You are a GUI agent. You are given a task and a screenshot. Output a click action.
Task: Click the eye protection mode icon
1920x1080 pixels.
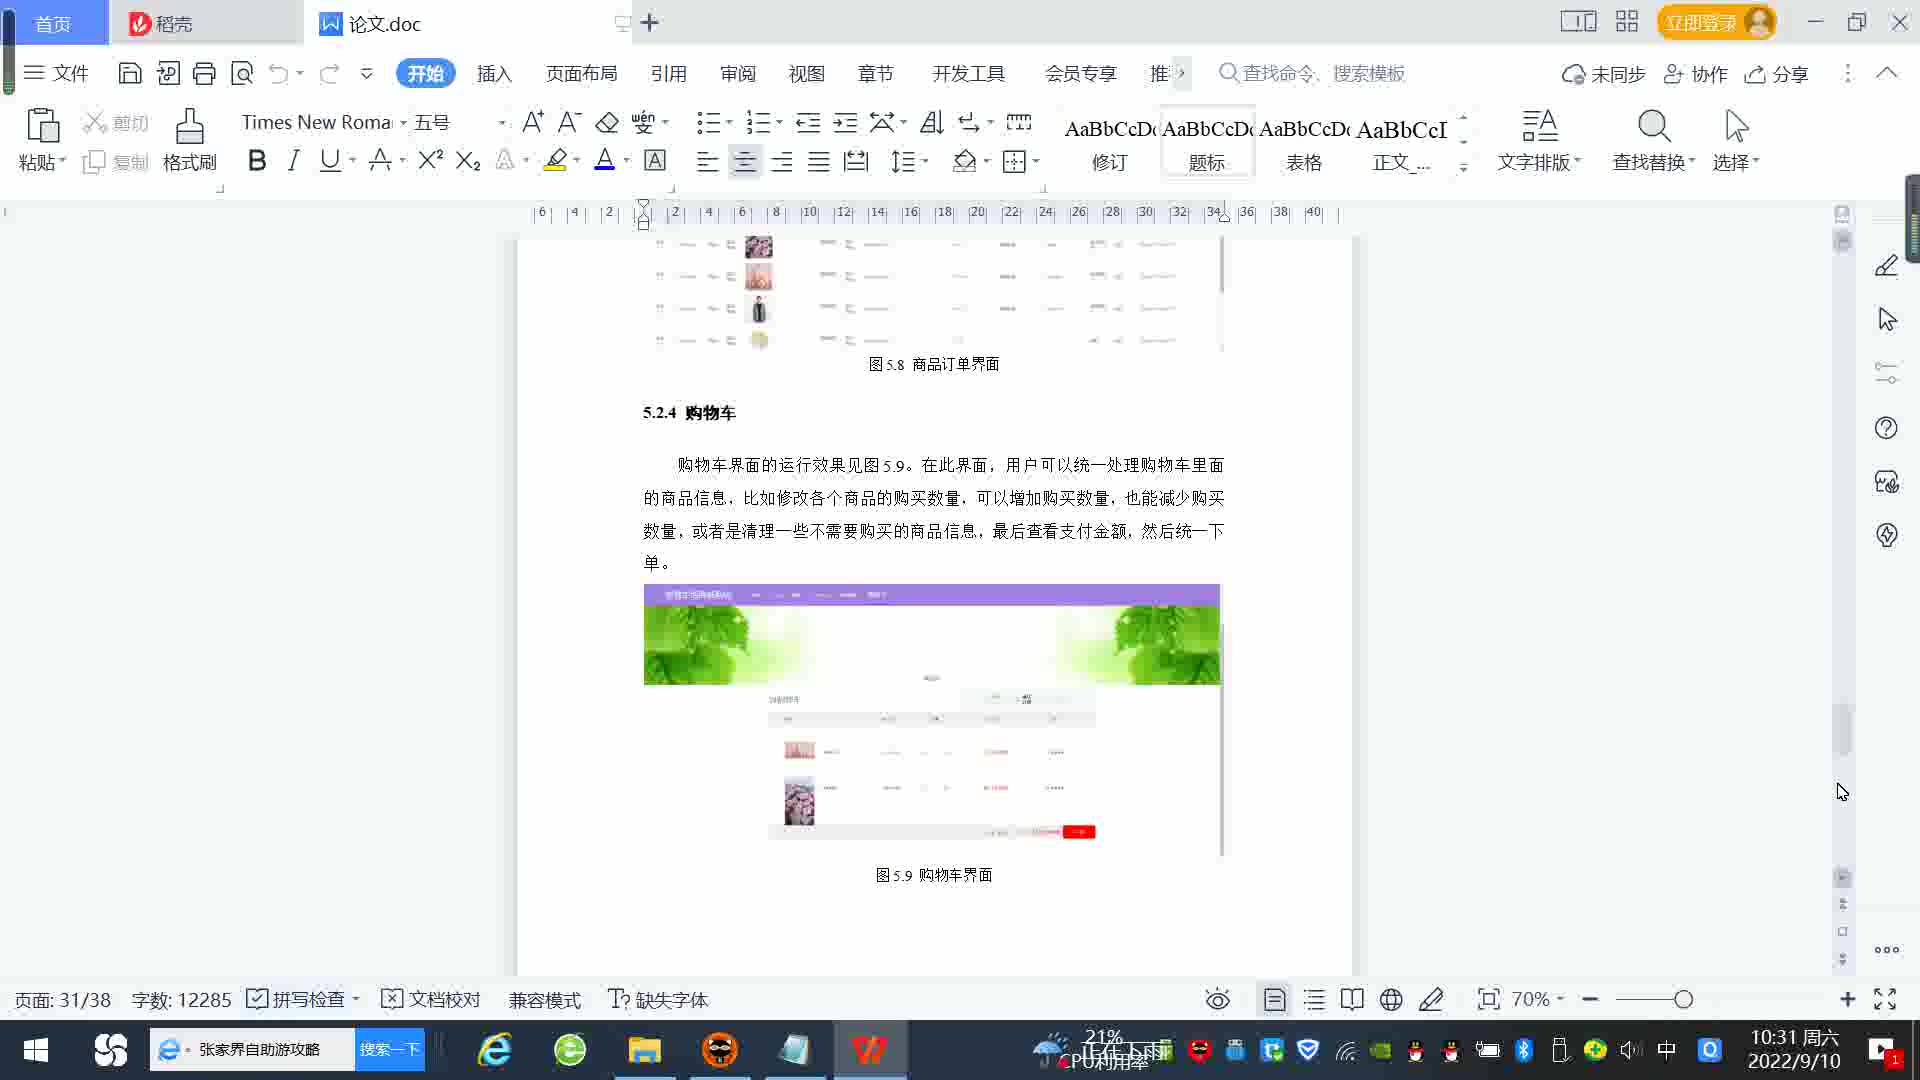(1217, 999)
